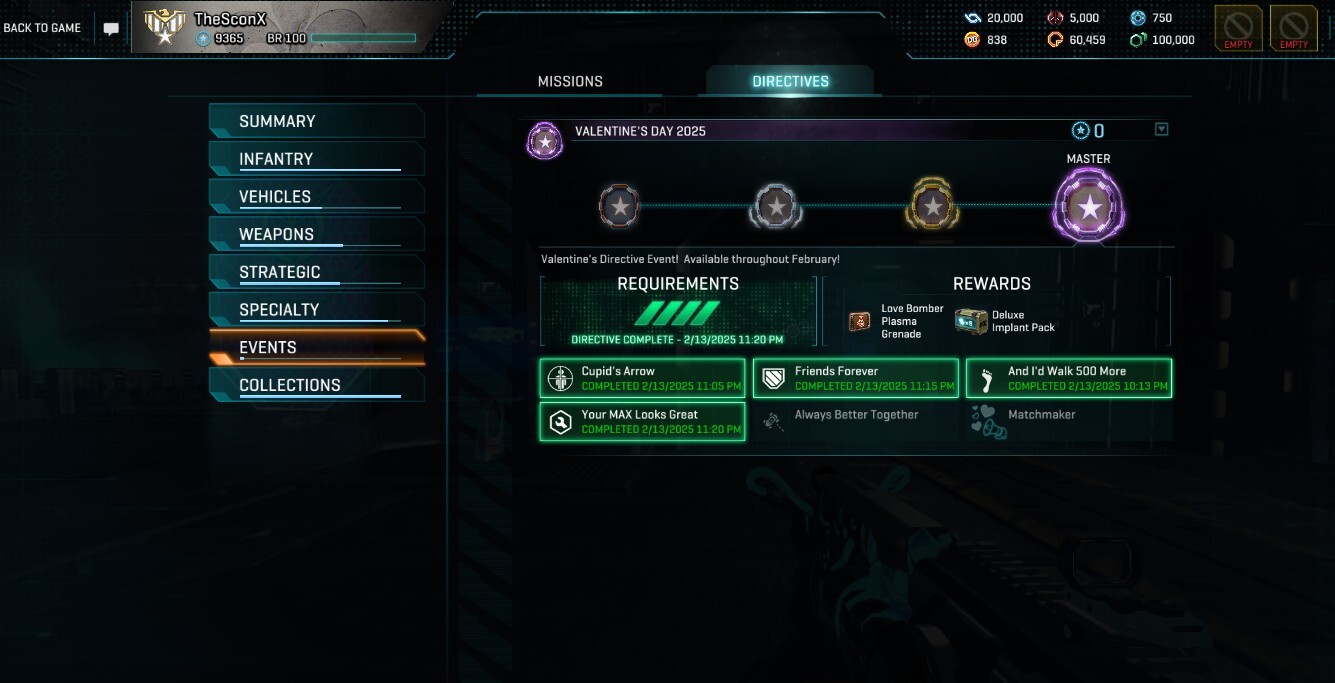This screenshot has height=683, width=1335.
Task: Open the Collections category
Action: coord(317,385)
